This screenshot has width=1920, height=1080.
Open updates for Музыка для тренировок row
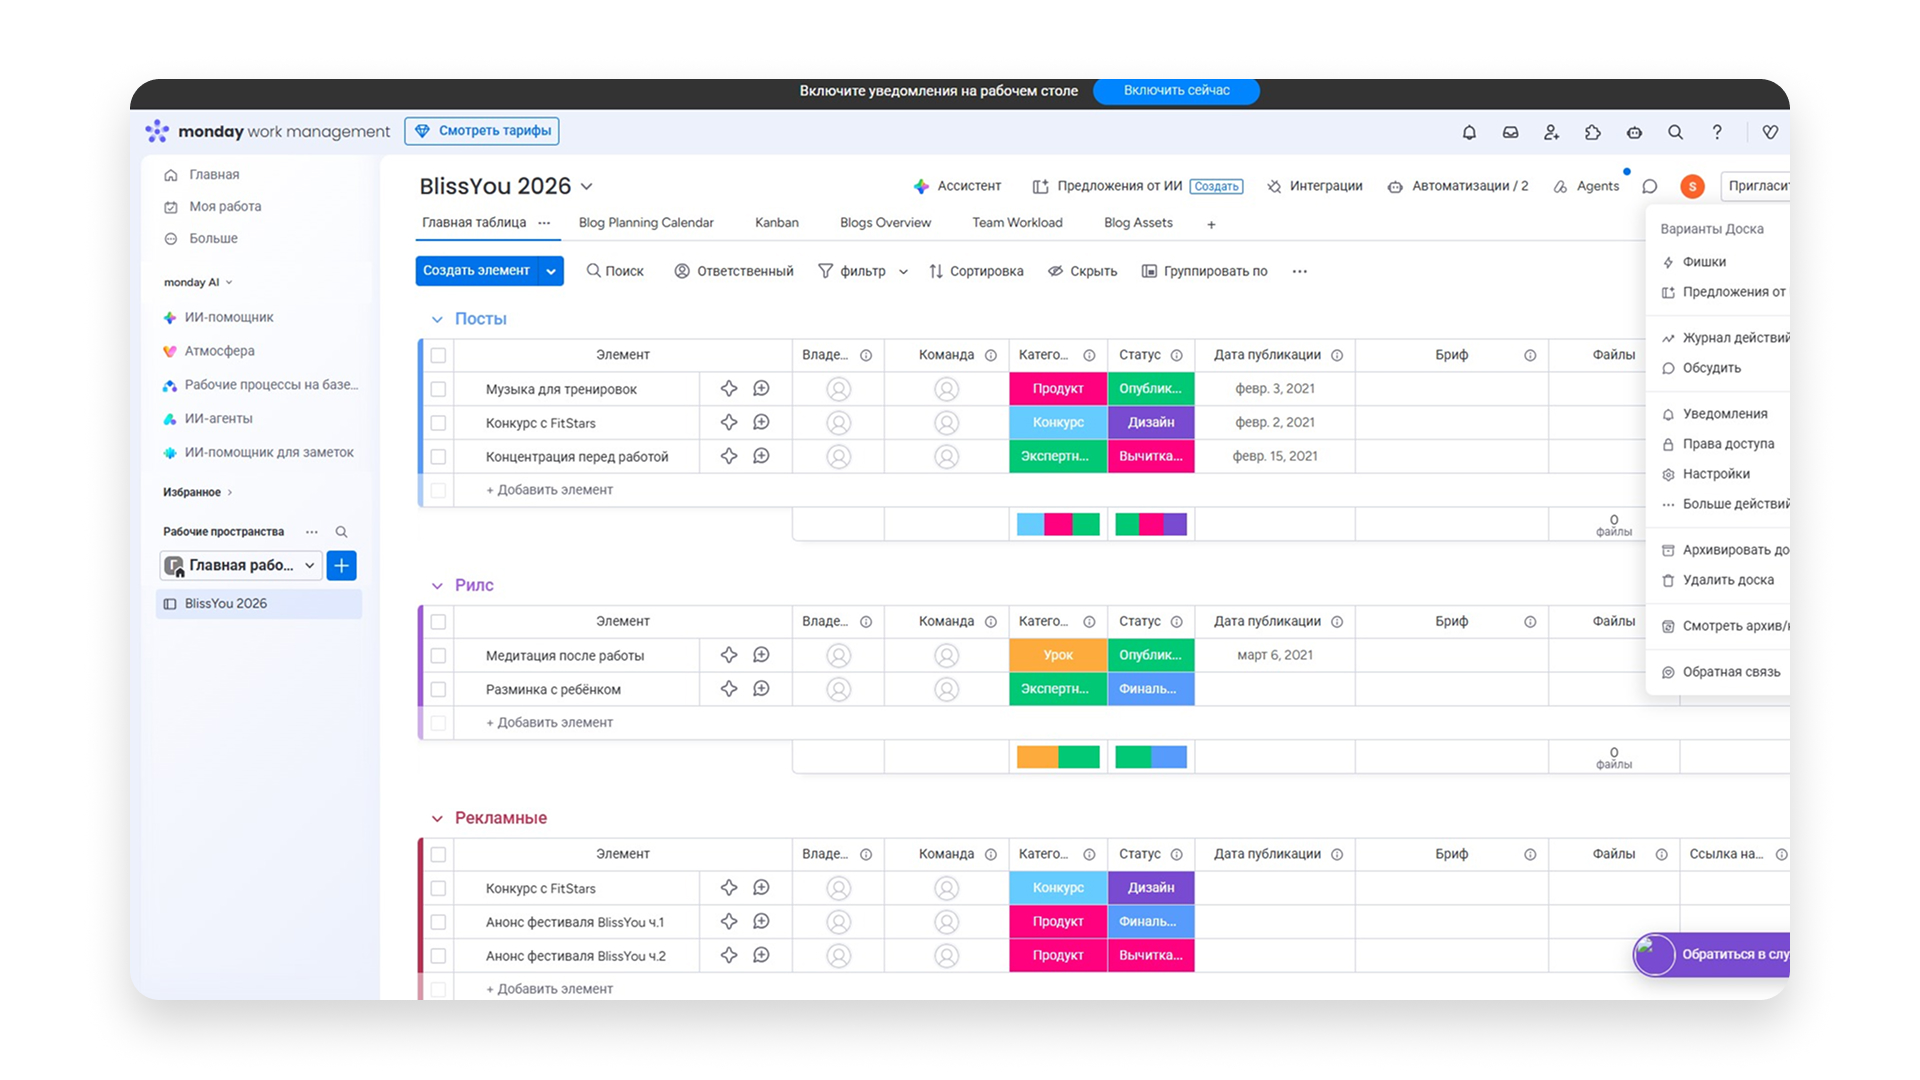pyautogui.click(x=761, y=389)
